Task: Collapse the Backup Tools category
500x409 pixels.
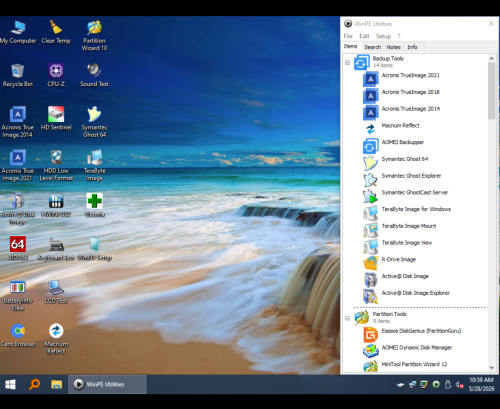Action: (x=347, y=63)
